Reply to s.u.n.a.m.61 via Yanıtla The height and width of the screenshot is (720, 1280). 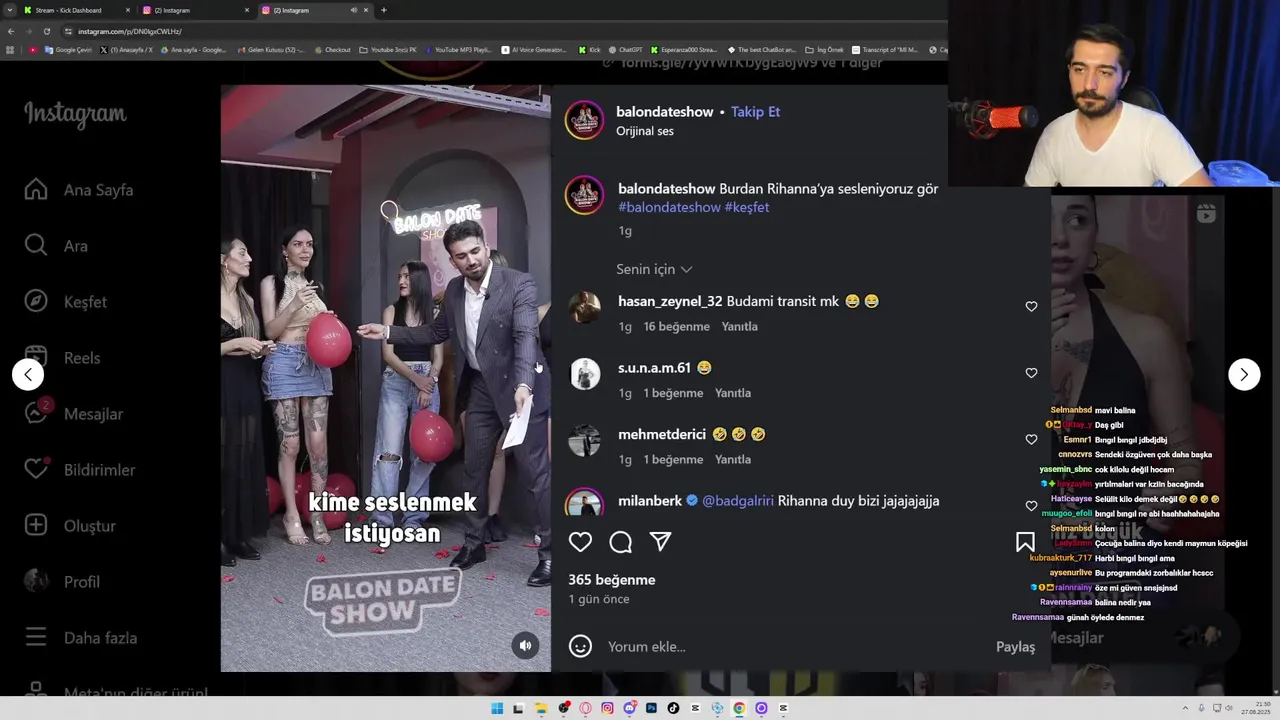coord(733,393)
